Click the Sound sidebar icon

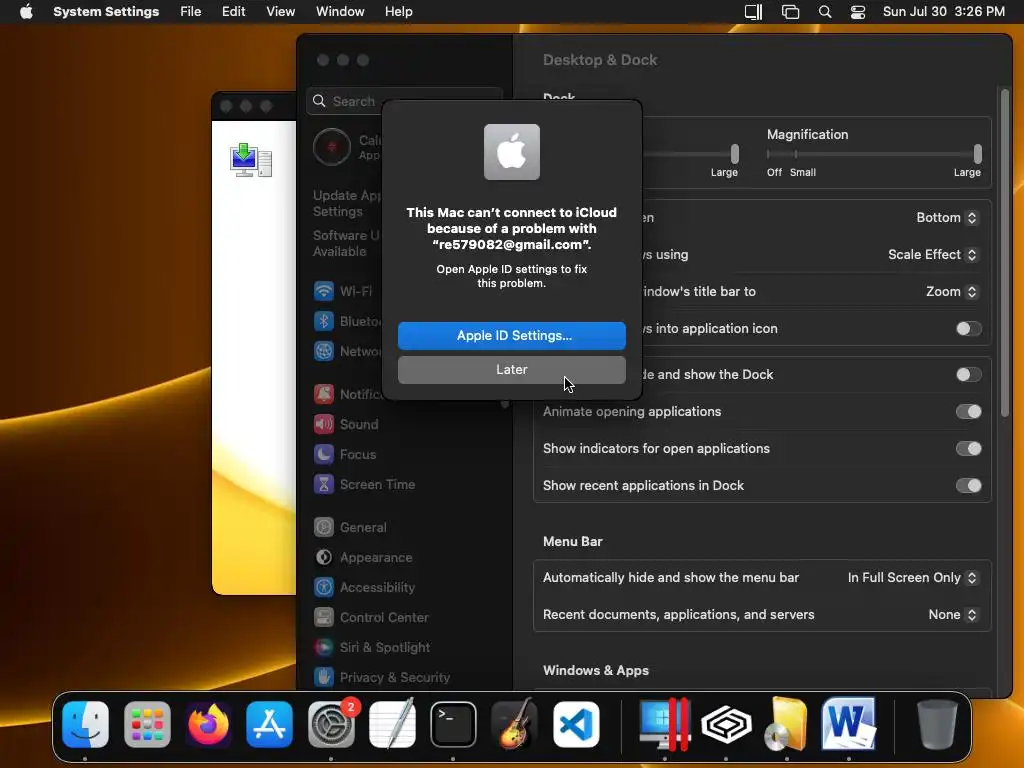[x=324, y=424]
